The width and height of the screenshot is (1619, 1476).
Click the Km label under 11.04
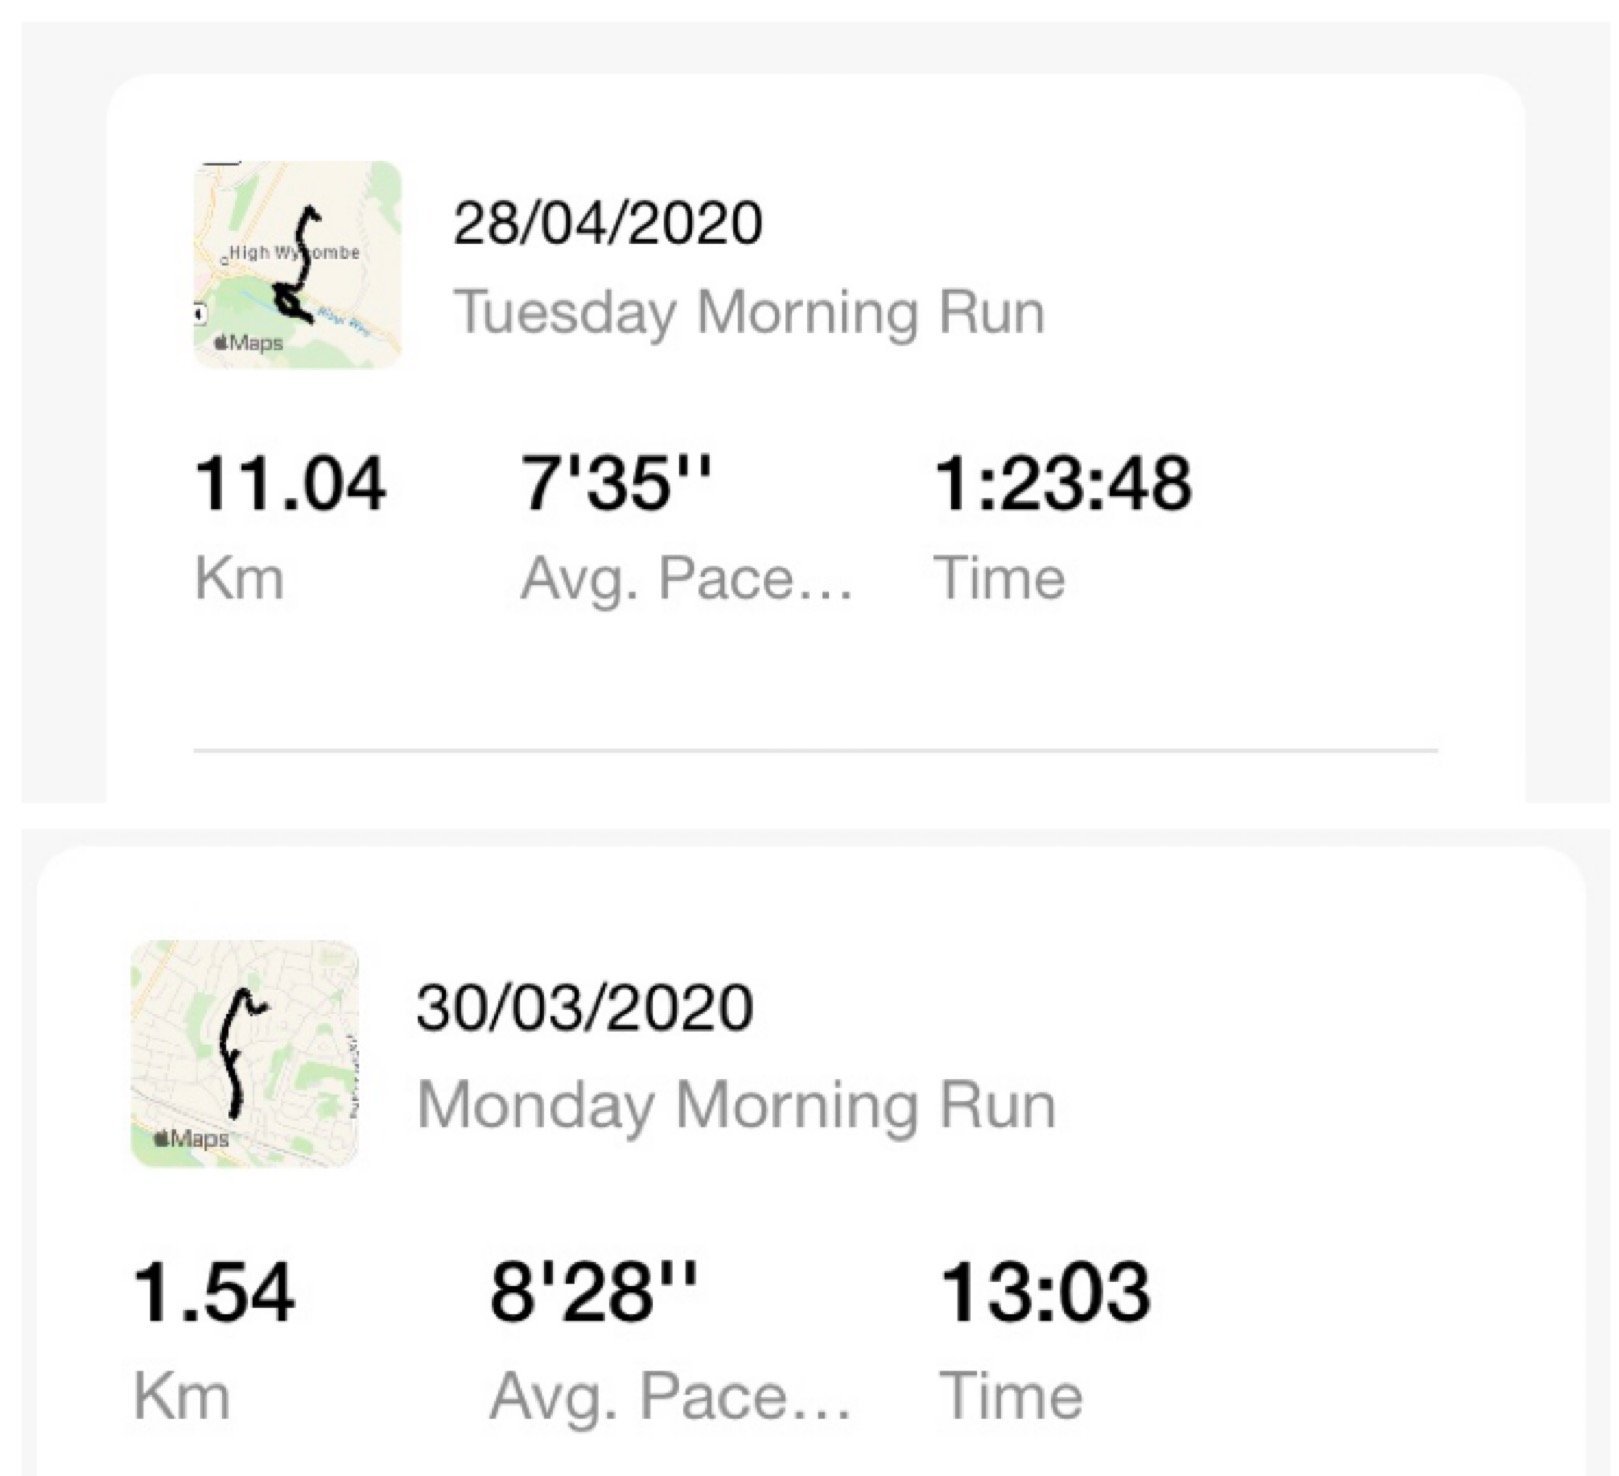(x=239, y=578)
